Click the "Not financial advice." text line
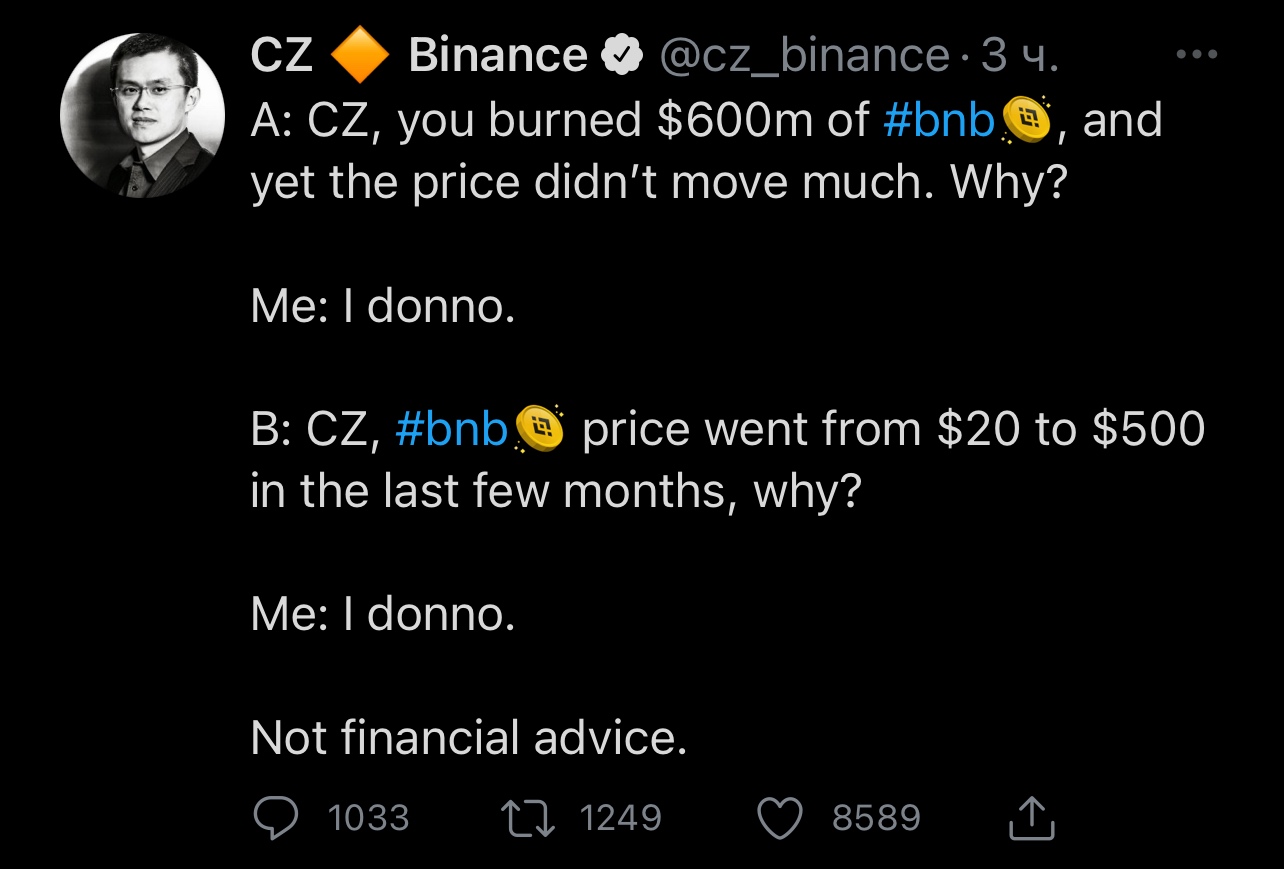Screen dimensions: 1284x869 469,738
